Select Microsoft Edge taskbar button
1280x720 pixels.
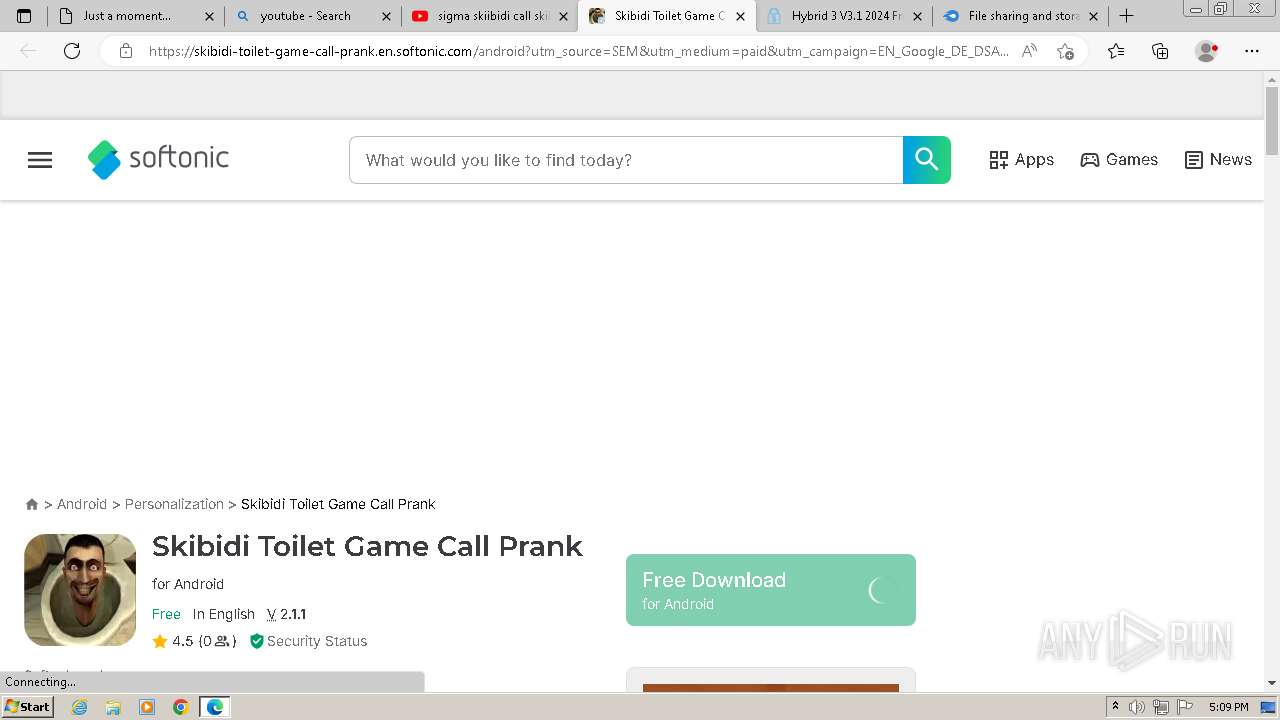pyautogui.click(x=215, y=707)
